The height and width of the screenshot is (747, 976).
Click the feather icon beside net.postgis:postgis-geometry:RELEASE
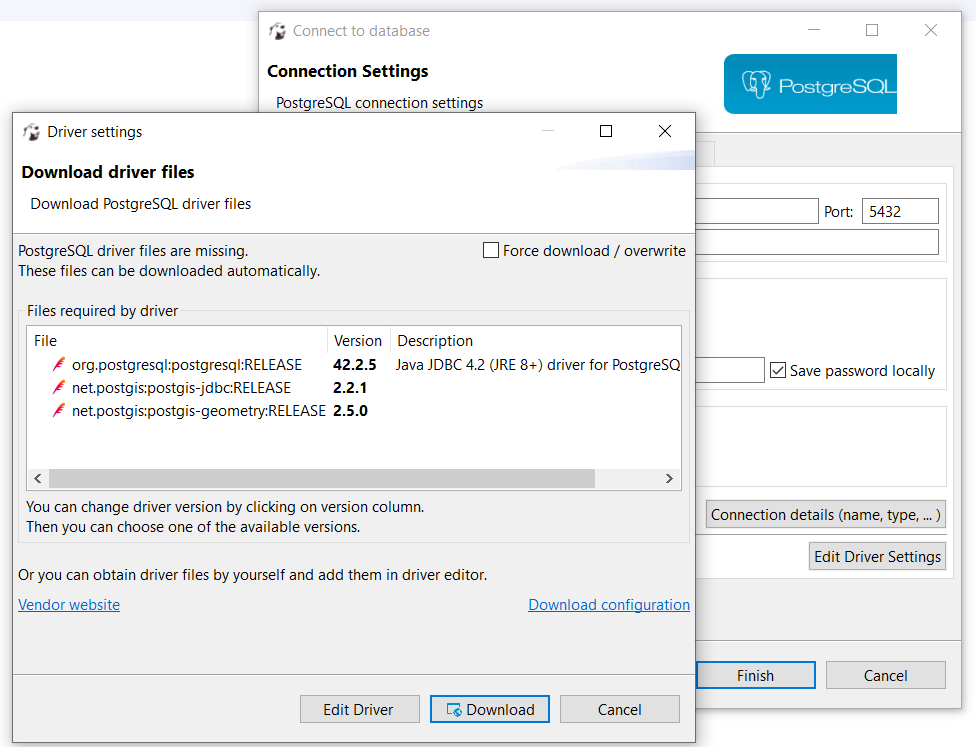59,411
